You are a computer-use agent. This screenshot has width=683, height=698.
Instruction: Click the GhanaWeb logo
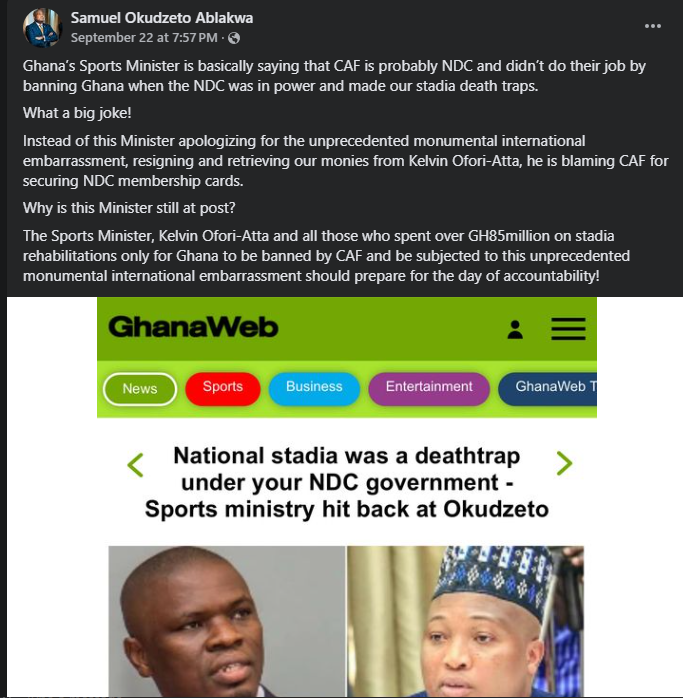[193, 327]
